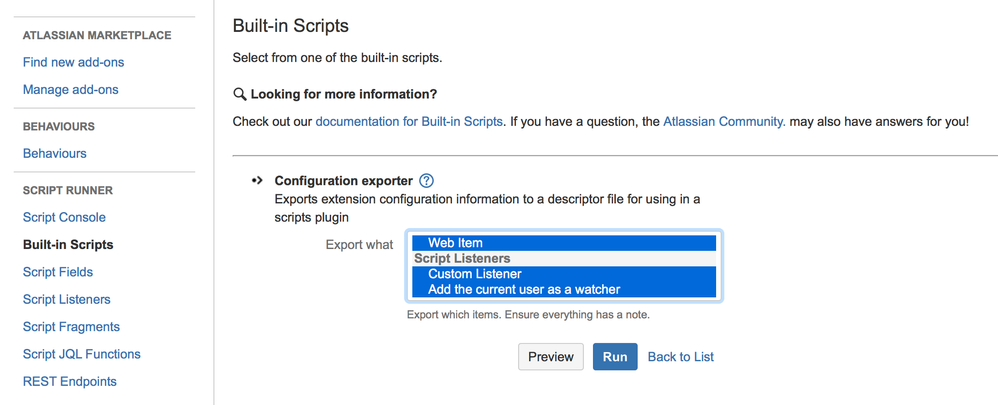Viewport: 998px width, 405px height.
Task: Click the magnifier icon beside Looking for more information
Action: pyautogui.click(x=240, y=94)
